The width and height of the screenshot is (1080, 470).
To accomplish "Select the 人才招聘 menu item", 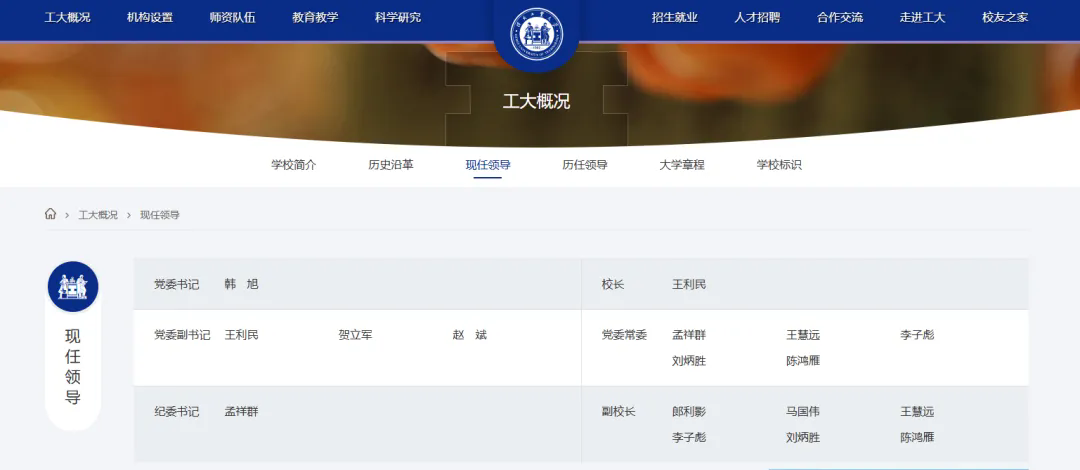I will click(757, 17).
